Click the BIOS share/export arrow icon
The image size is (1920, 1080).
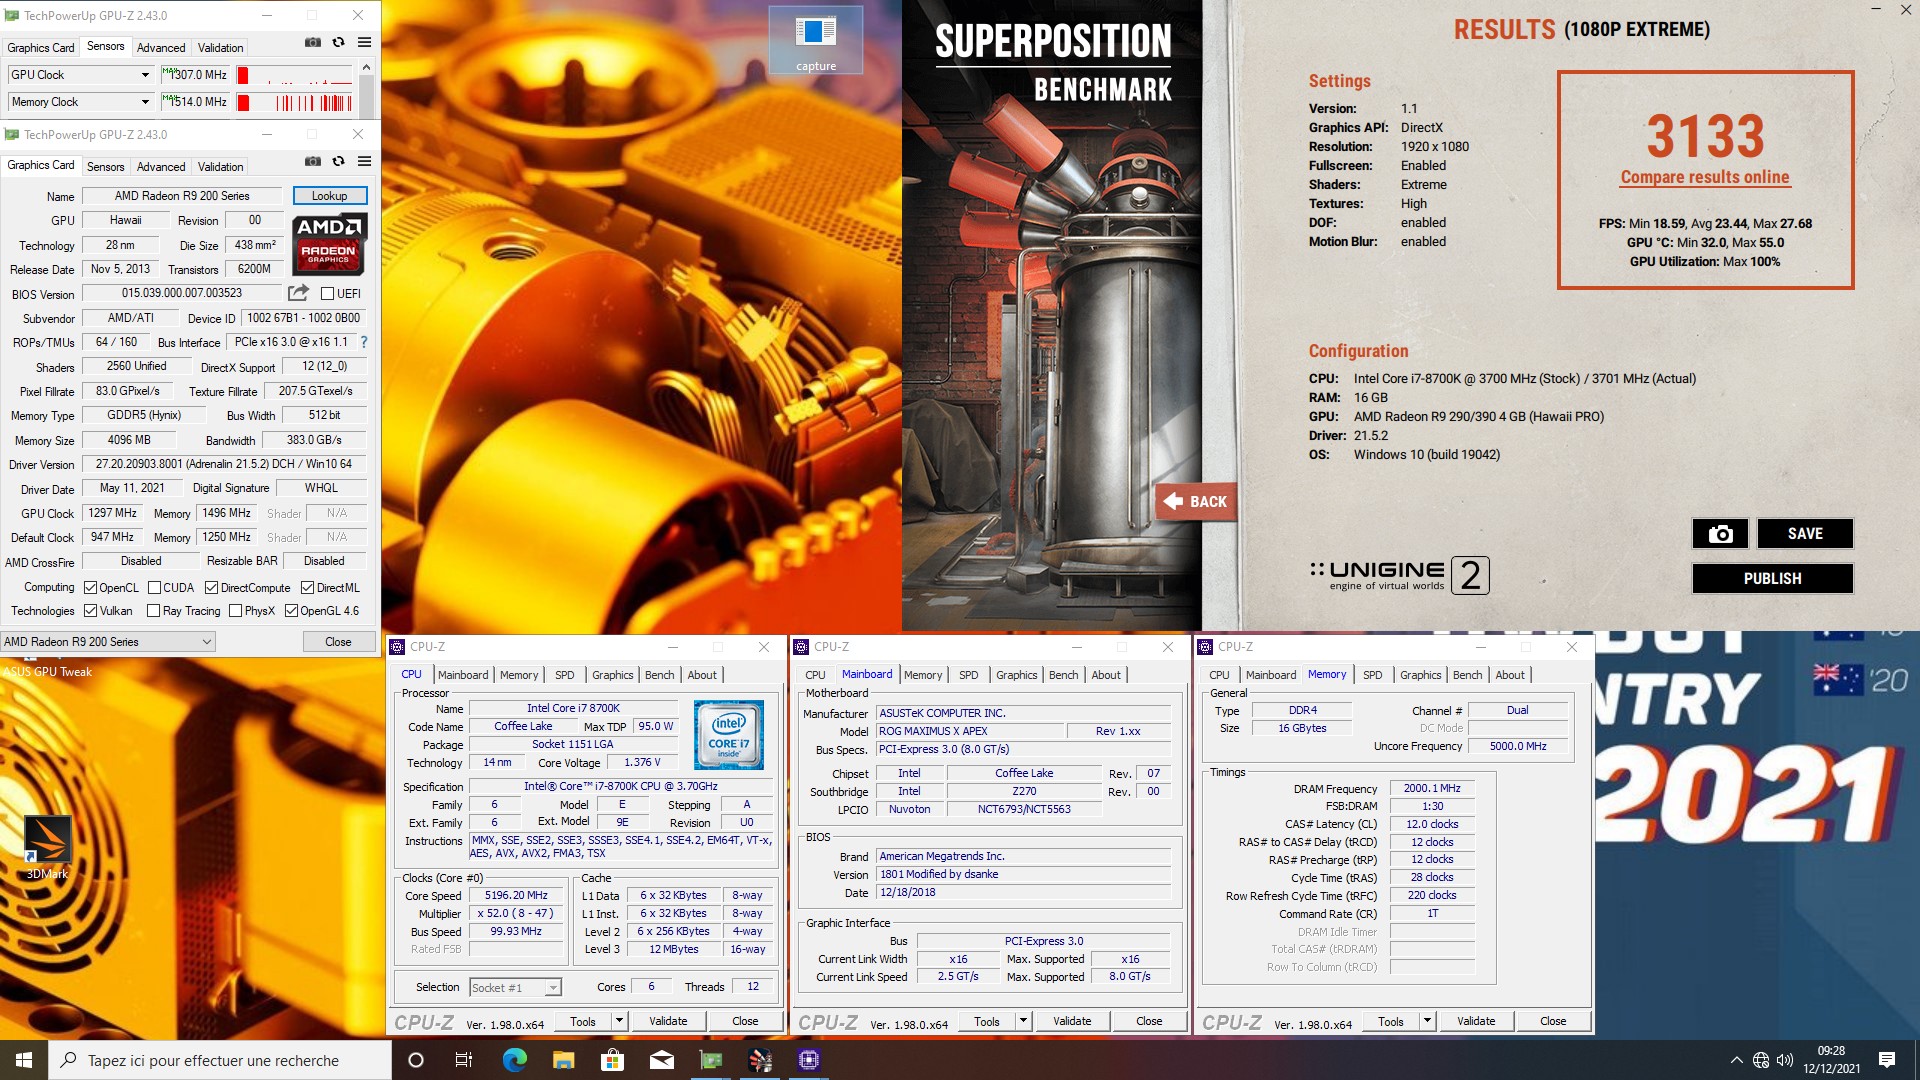[x=298, y=293]
